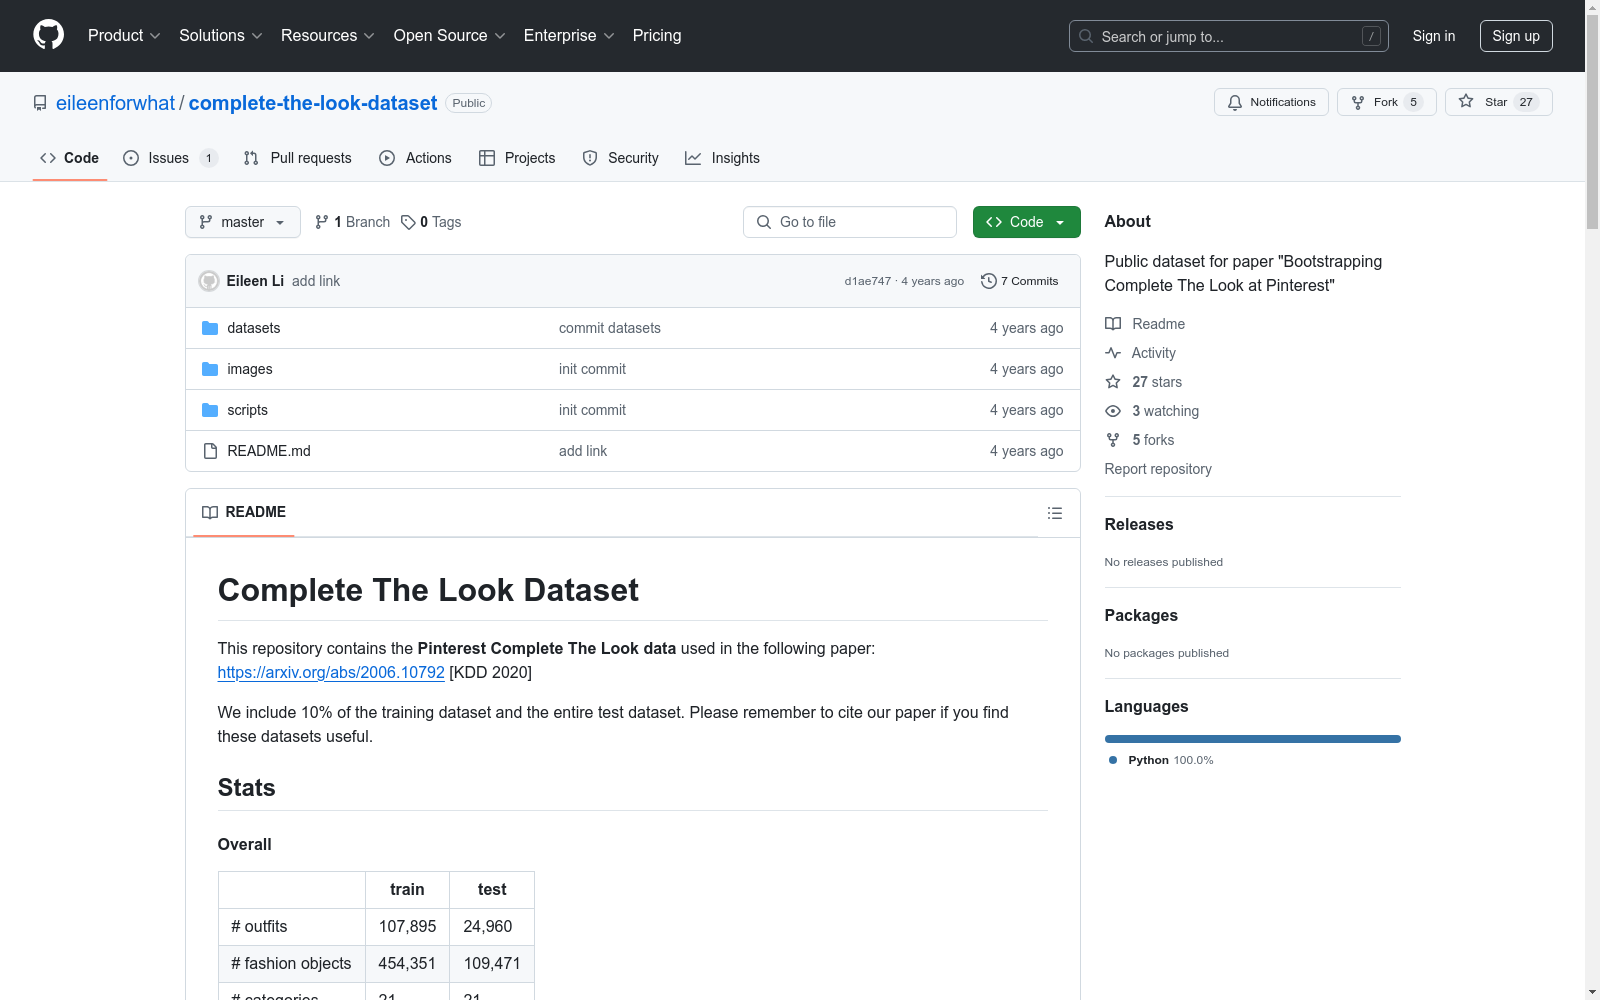This screenshot has height=1000, width=1600.
Task: Open the d1ae747 commit link
Action: click(867, 281)
